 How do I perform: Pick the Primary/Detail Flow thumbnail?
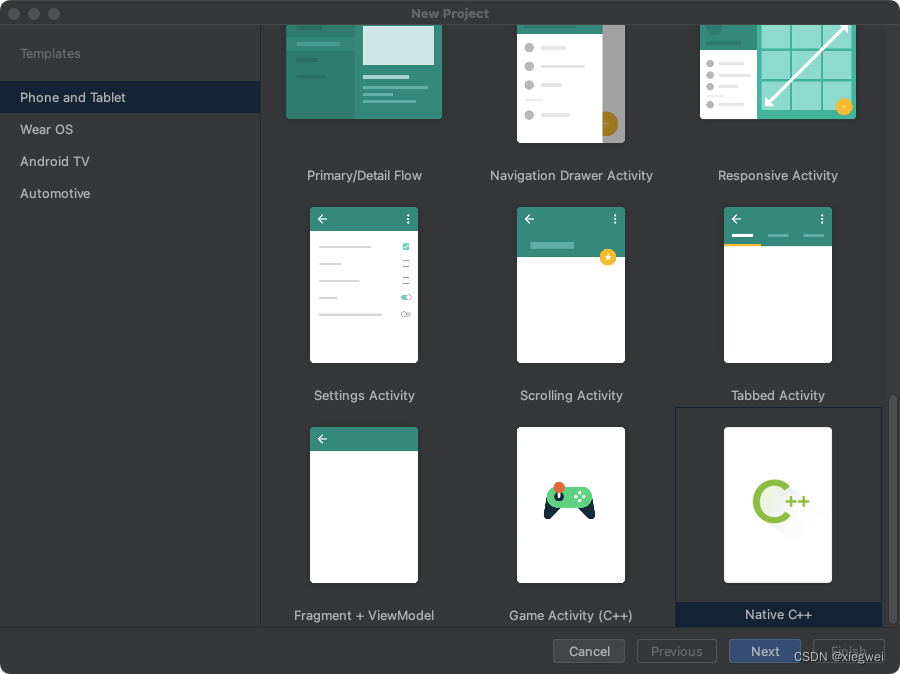[x=364, y=72]
